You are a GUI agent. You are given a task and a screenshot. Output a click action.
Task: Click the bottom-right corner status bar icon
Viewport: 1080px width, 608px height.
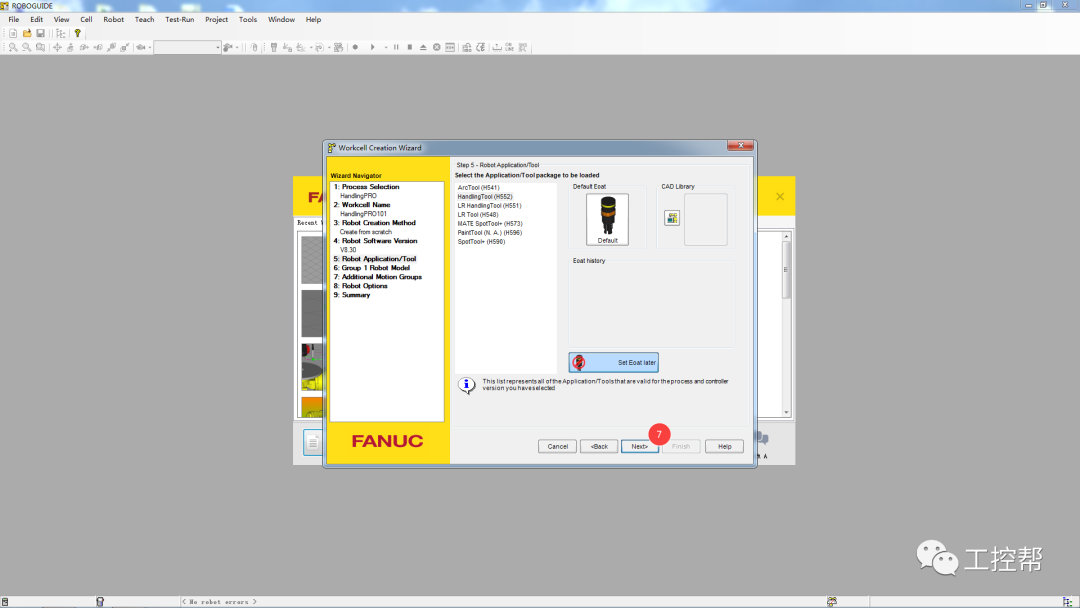1068,602
